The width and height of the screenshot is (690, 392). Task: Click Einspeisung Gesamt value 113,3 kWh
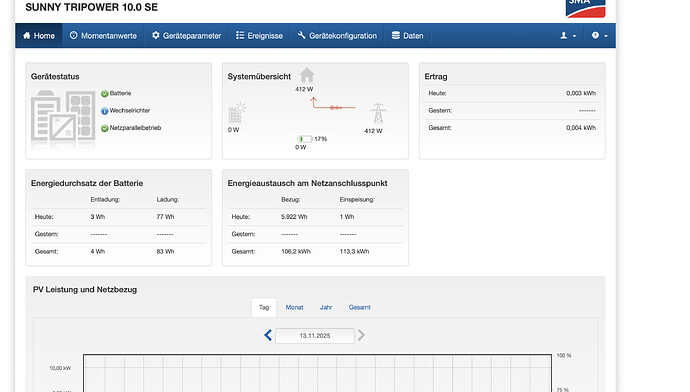354,252
